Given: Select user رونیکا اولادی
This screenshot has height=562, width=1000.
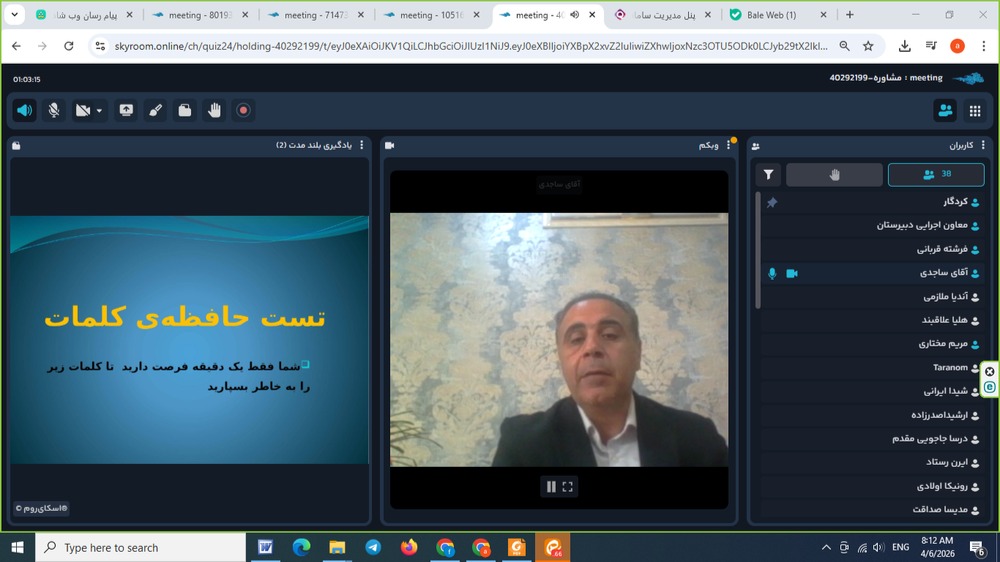Looking at the screenshot, I should point(873,486).
